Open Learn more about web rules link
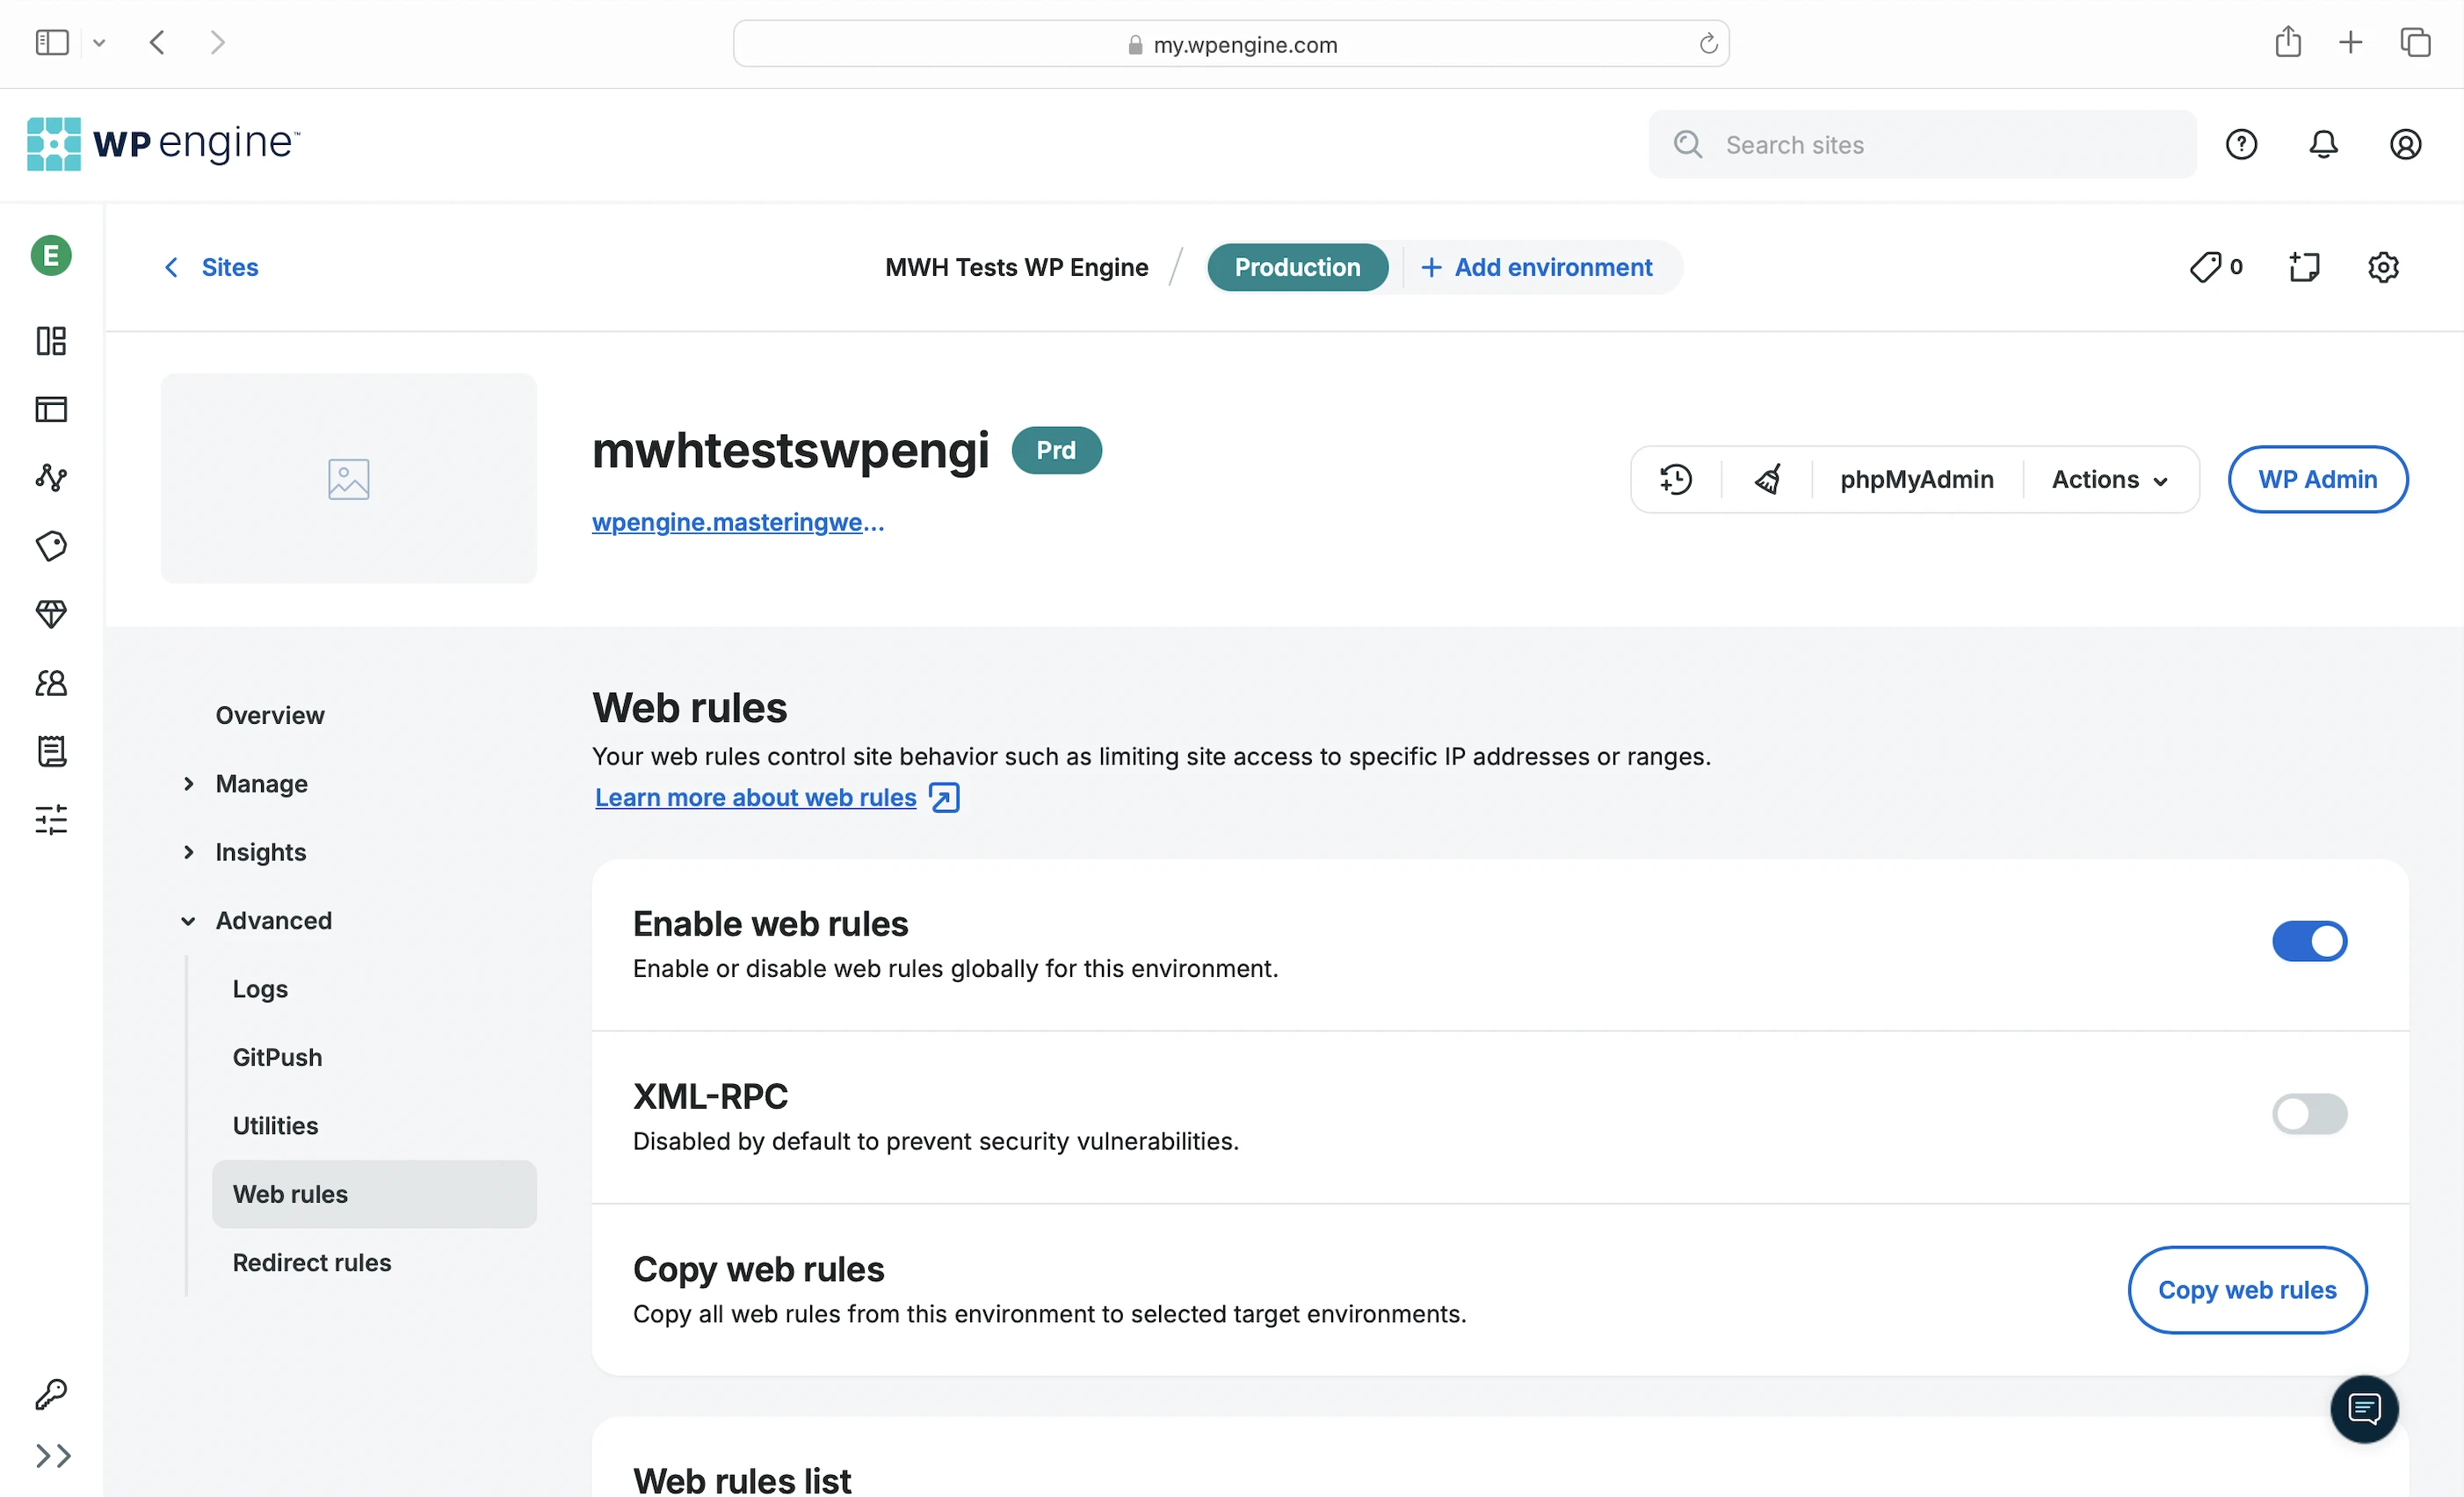 point(756,797)
